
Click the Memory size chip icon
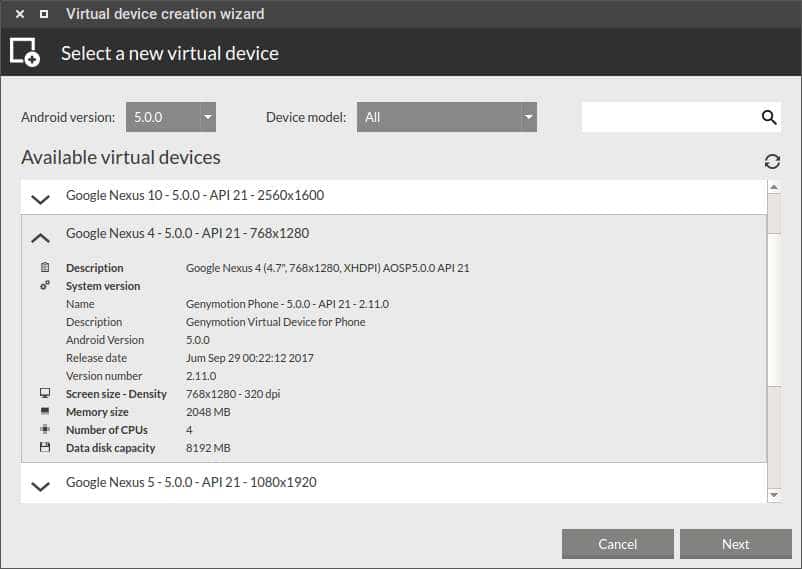coord(45,411)
